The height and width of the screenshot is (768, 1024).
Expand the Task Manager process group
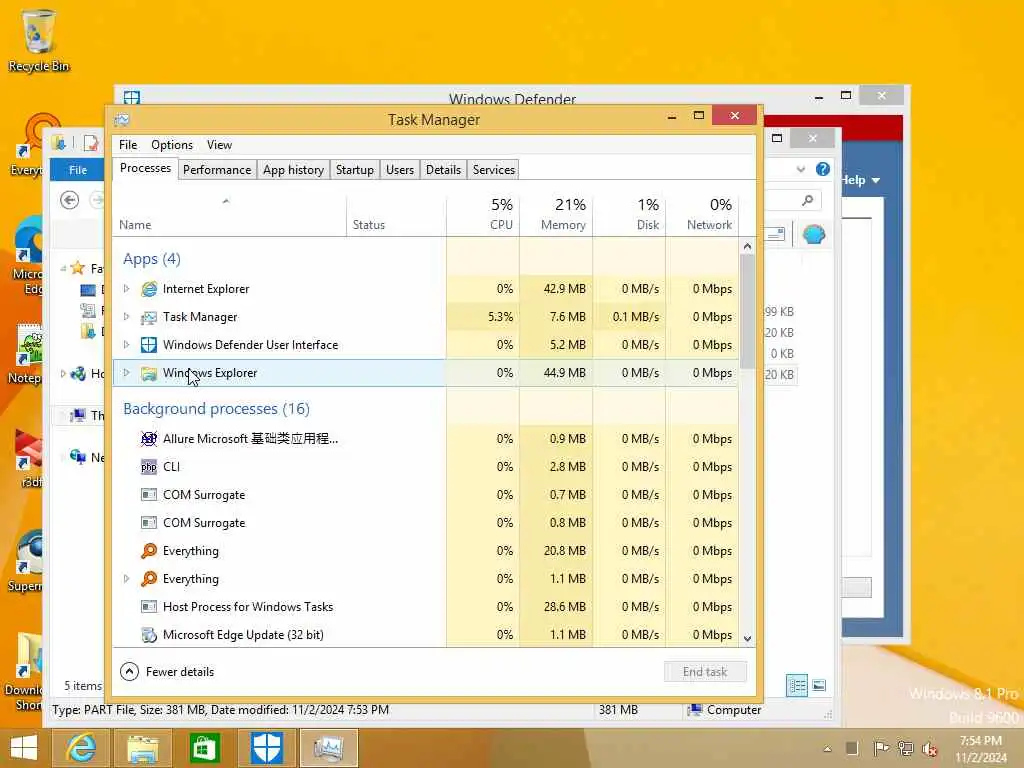coord(127,316)
